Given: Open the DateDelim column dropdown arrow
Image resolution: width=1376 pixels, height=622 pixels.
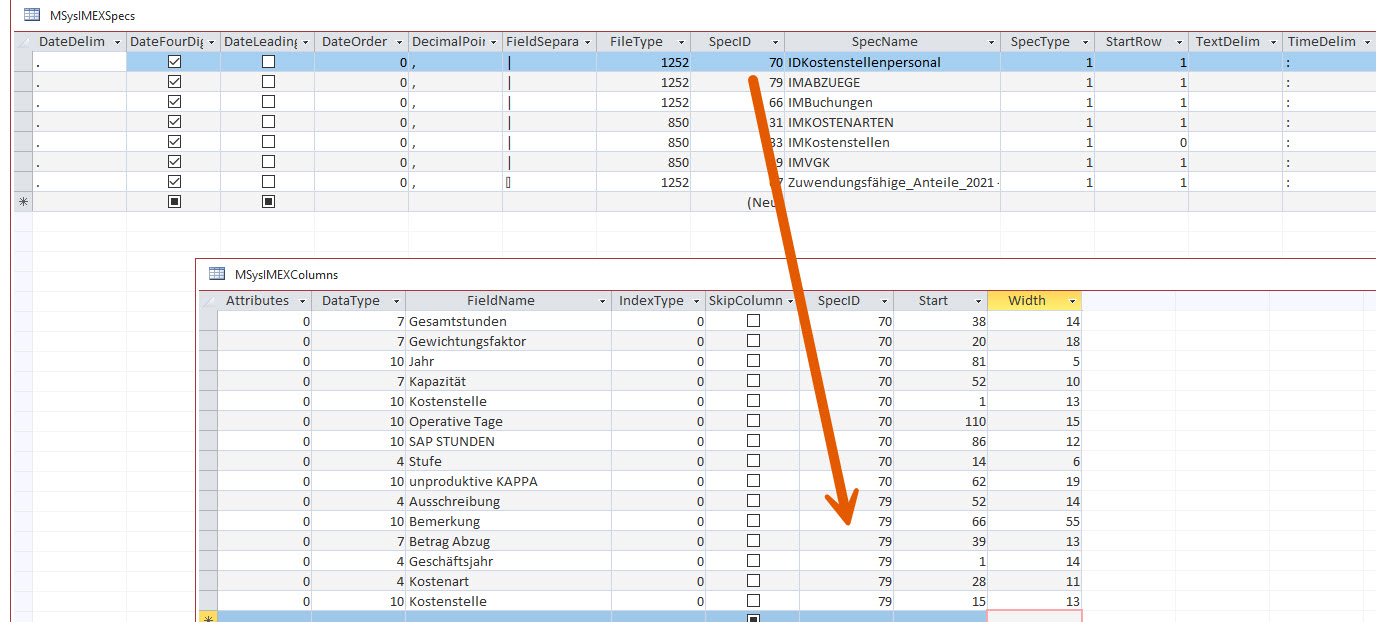Looking at the screenshot, I should coord(117,42).
